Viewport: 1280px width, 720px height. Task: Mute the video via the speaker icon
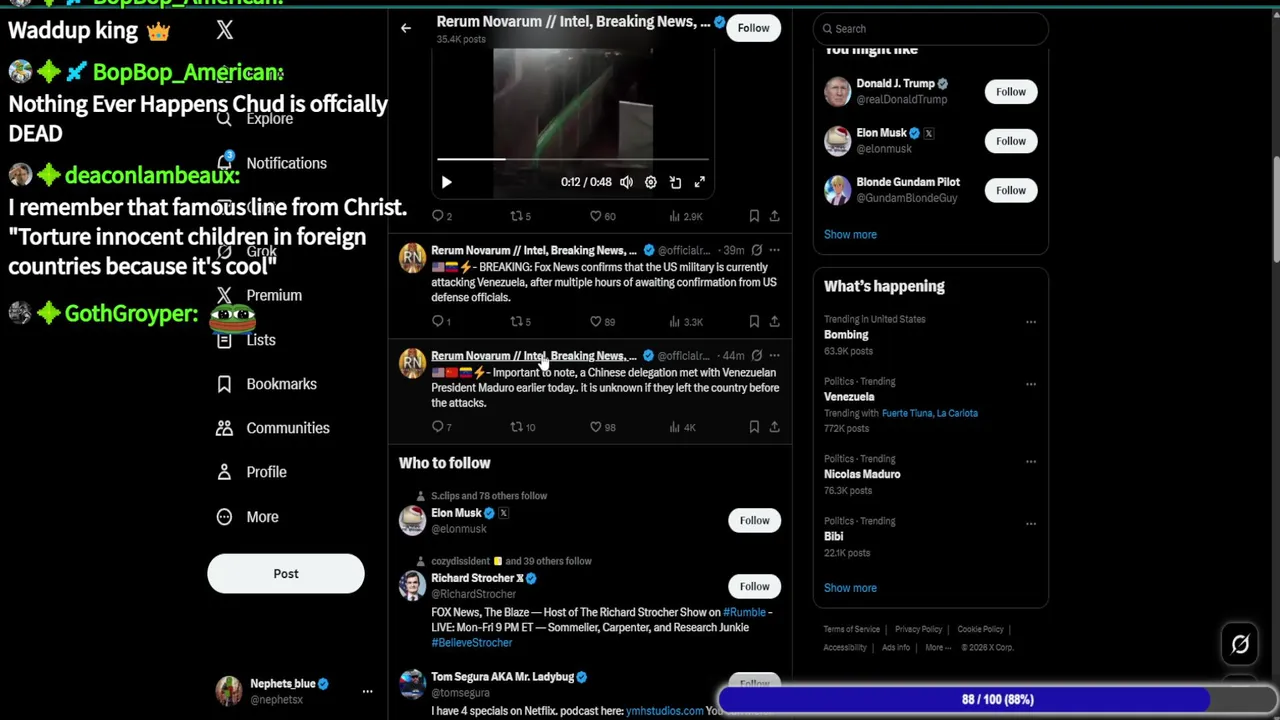tap(626, 182)
